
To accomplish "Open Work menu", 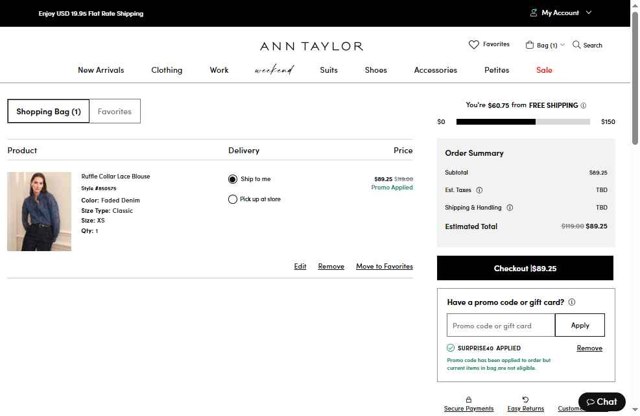I will pos(219,70).
